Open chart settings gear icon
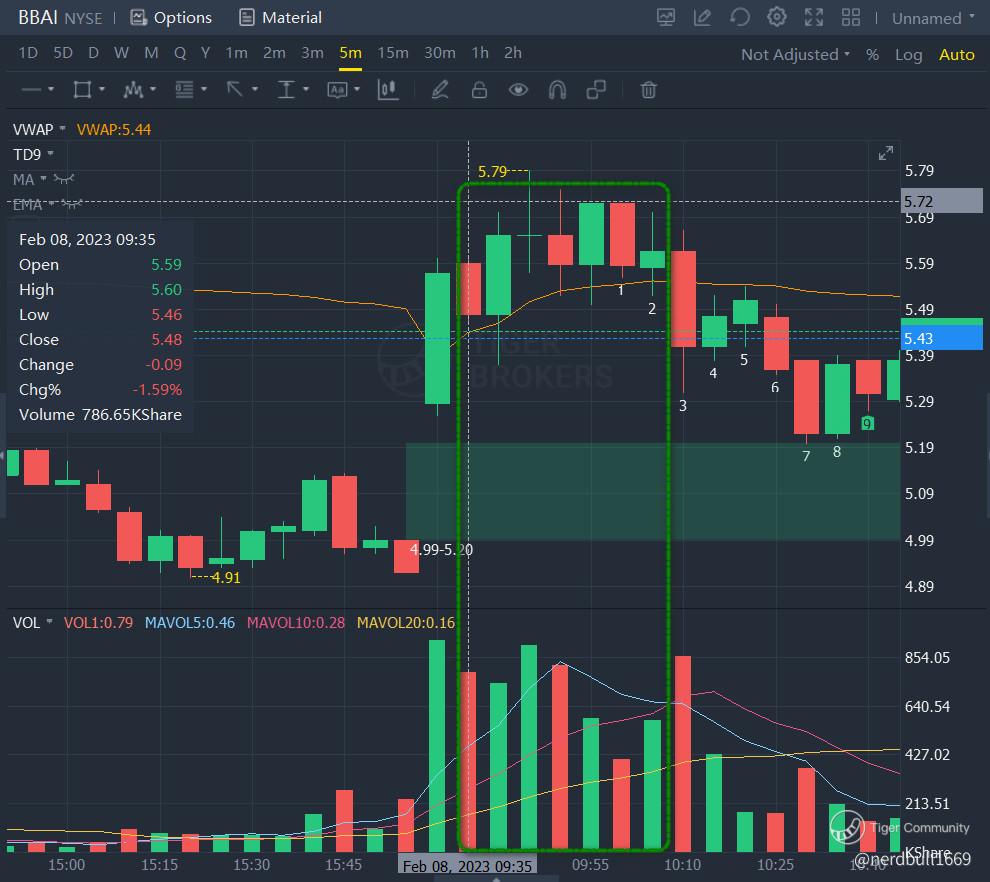This screenshot has width=990, height=882. tap(777, 17)
